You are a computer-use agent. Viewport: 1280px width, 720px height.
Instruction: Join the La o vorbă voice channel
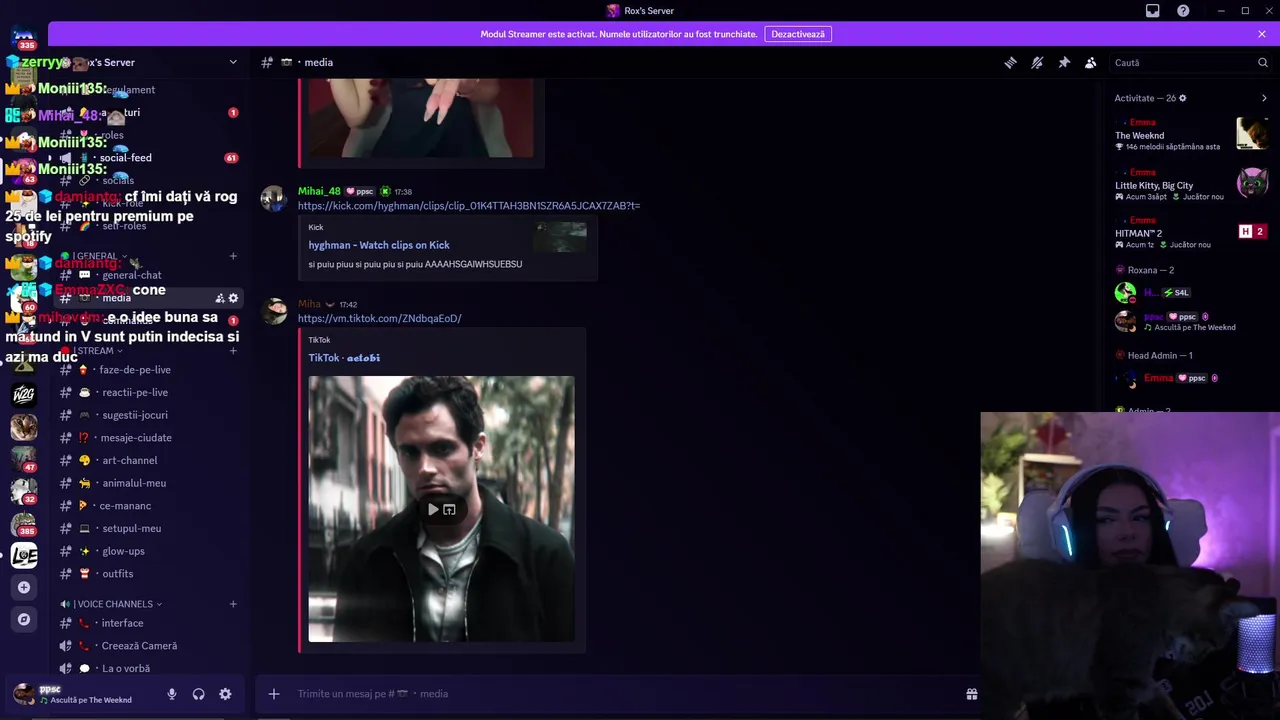click(x=126, y=668)
